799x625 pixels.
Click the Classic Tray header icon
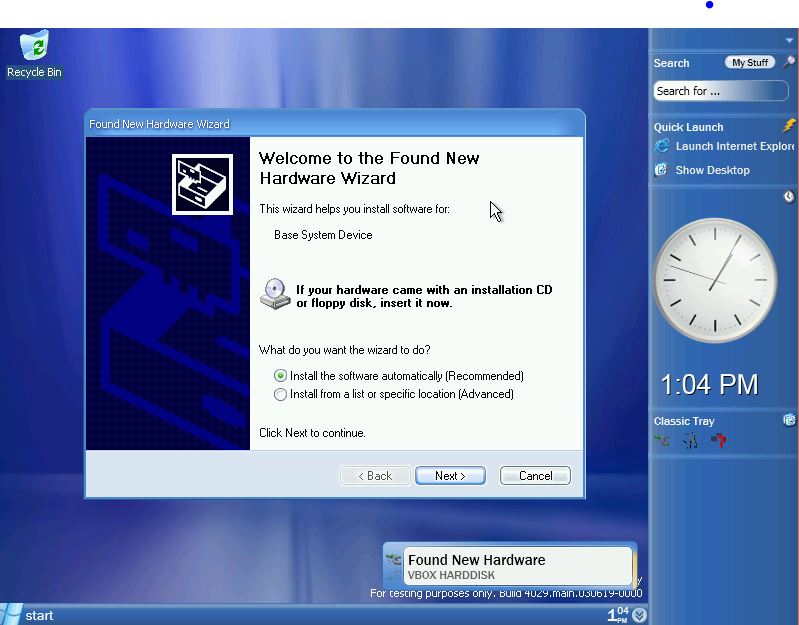point(789,420)
